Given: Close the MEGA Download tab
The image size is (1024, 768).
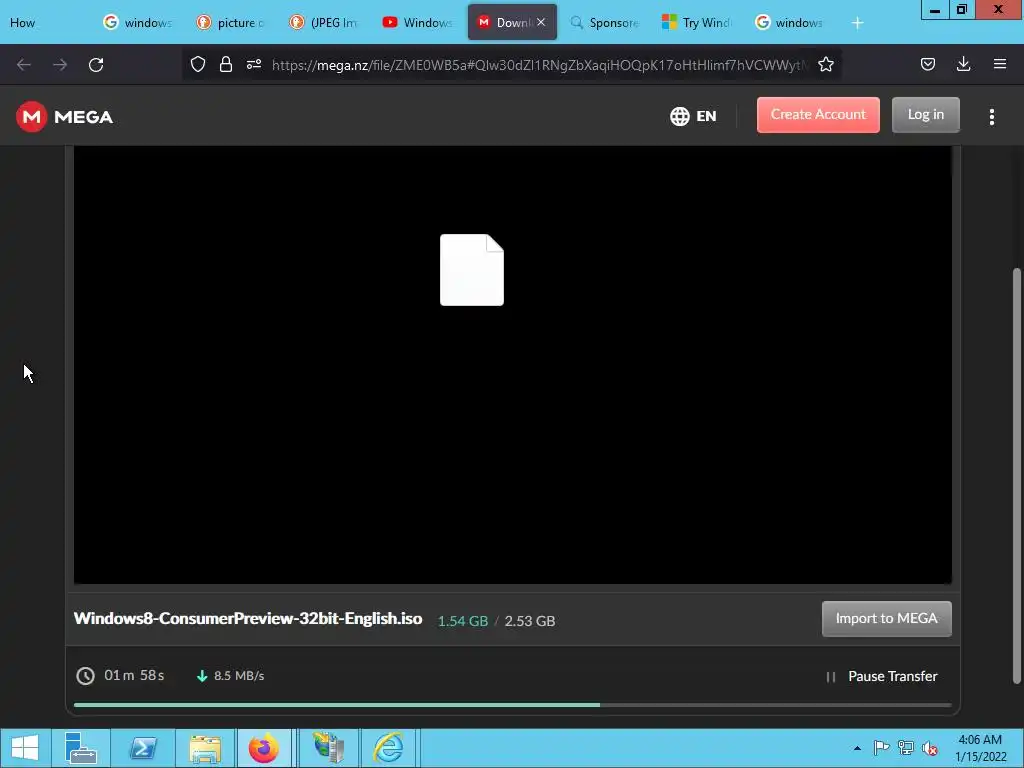Looking at the screenshot, I should point(541,22).
